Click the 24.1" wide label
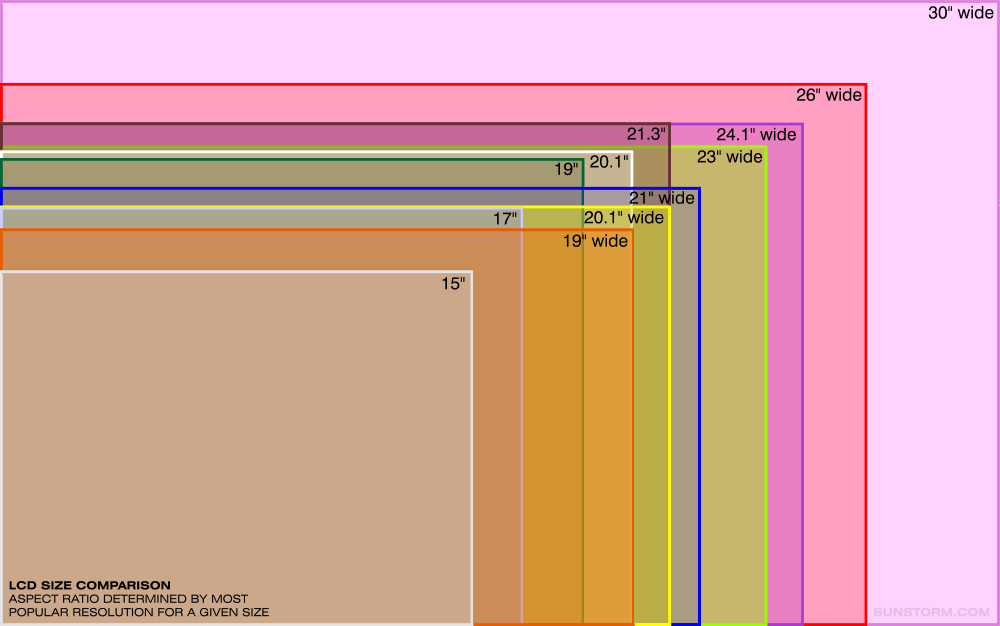Image resolution: width=1000 pixels, height=626 pixels. click(756, 135)
